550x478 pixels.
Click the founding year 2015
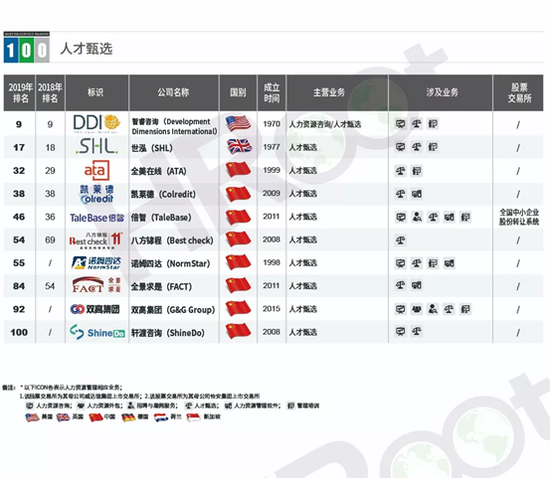pyautogui.click(x=271, y=309)
